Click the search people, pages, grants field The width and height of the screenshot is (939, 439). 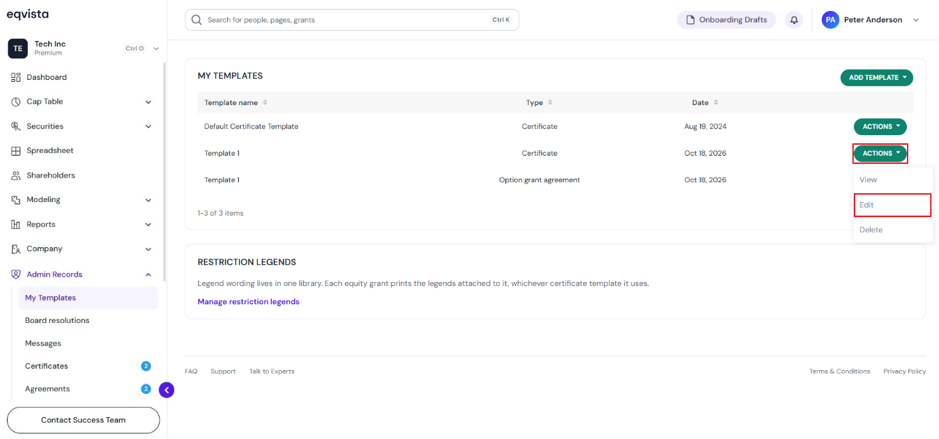[x=352, y=20]
